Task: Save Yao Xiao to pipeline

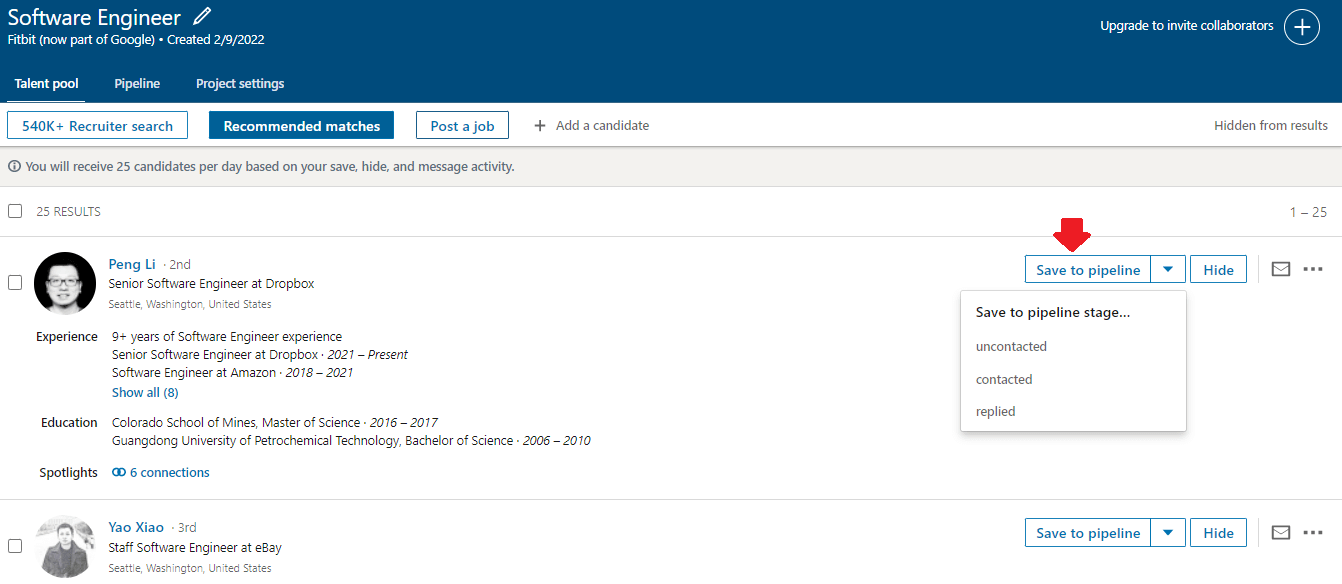Action: [x=1088, y=533]
